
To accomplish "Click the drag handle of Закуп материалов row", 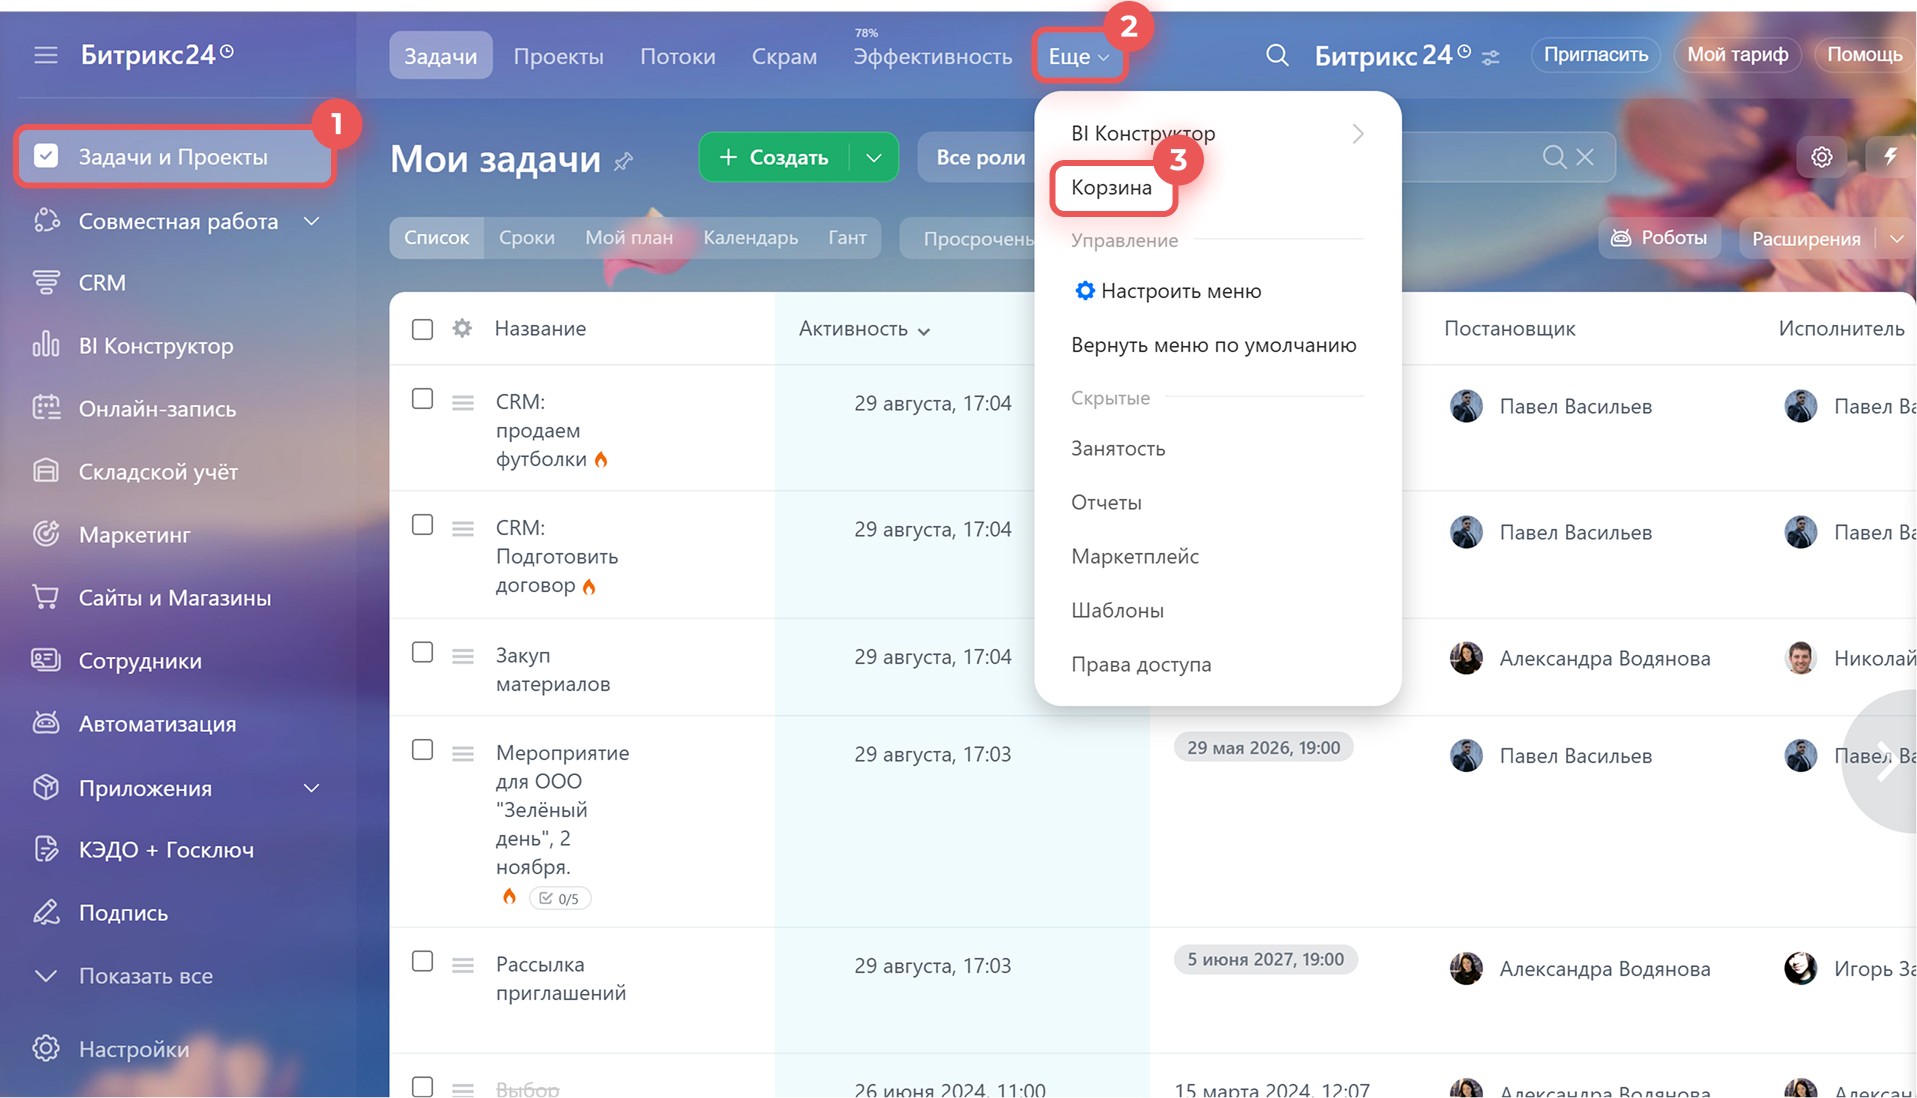I will [x=462, y=656].
